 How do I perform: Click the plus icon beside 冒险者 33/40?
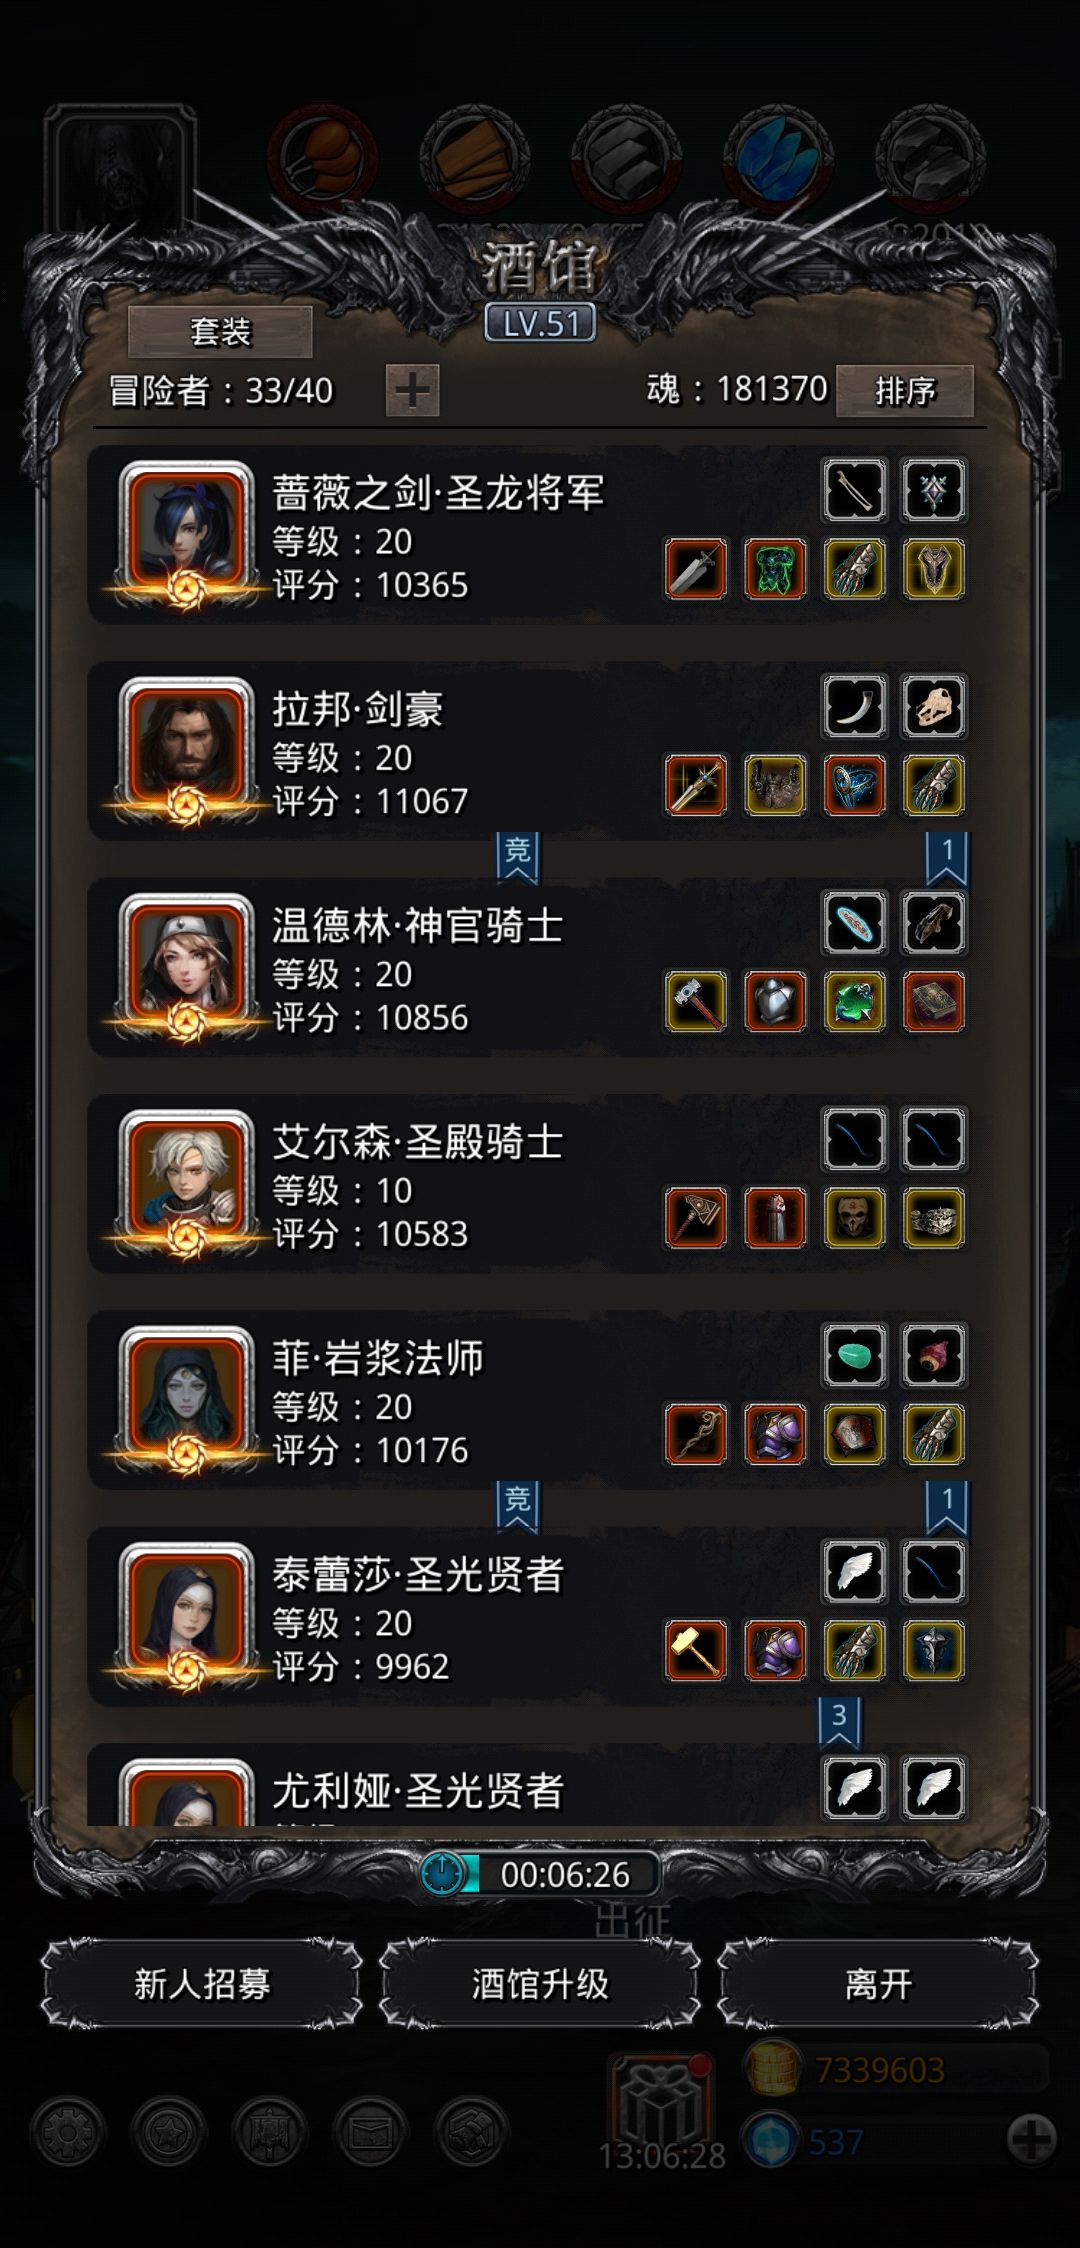412,390
